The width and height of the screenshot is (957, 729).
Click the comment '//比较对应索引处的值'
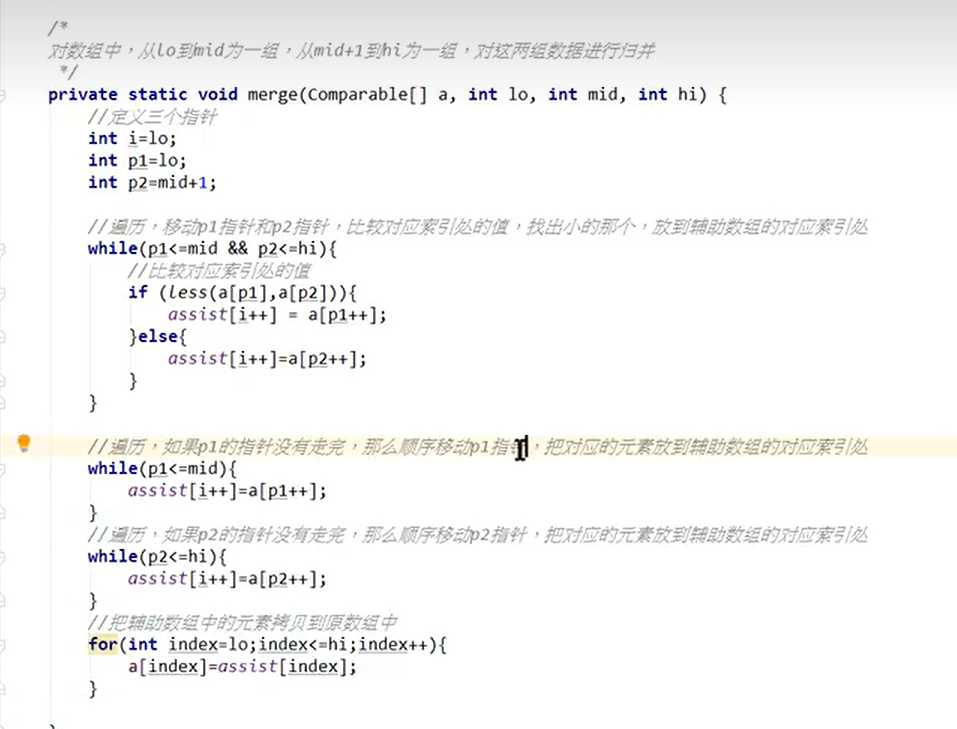click(x=220, y=270)
